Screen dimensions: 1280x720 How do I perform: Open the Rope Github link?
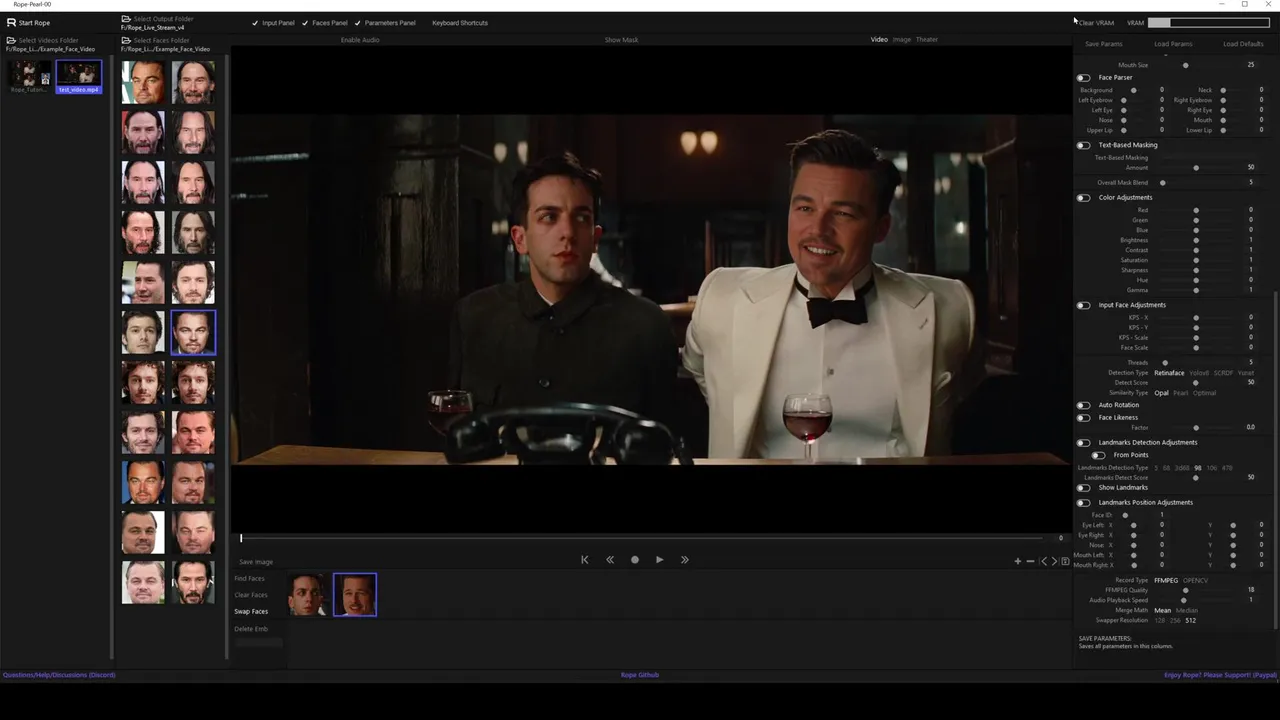point(640,675)
